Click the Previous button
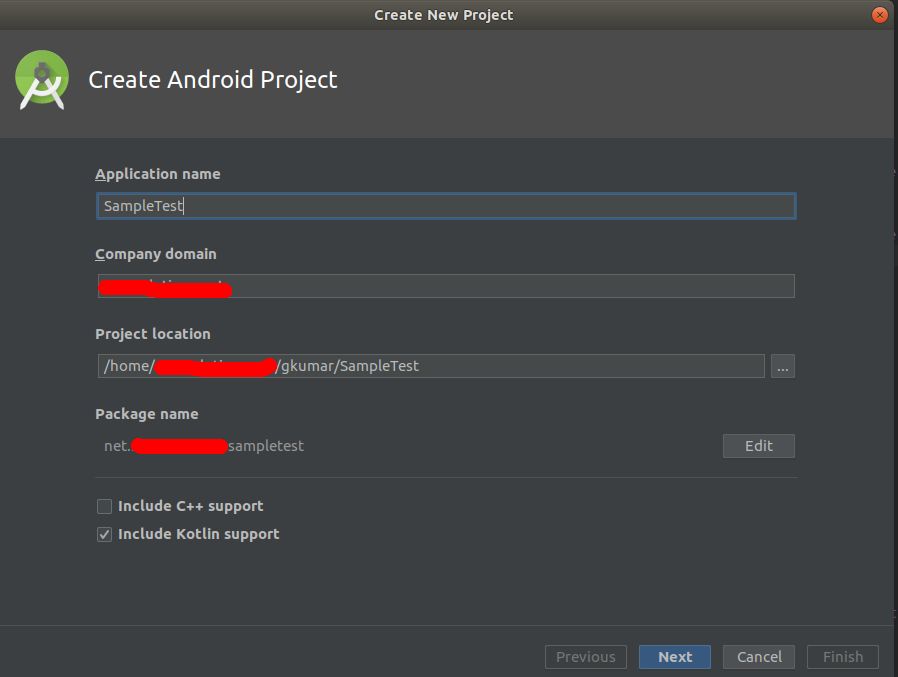This screenshot has width=898, height=677. point(586,657)
